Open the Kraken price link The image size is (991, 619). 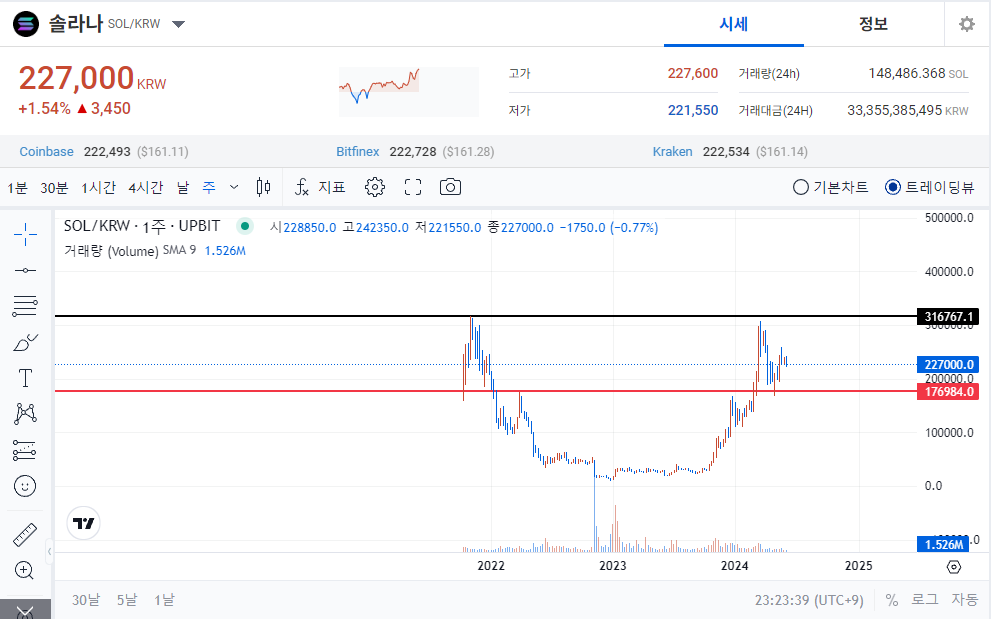click(x=672, y=152)
